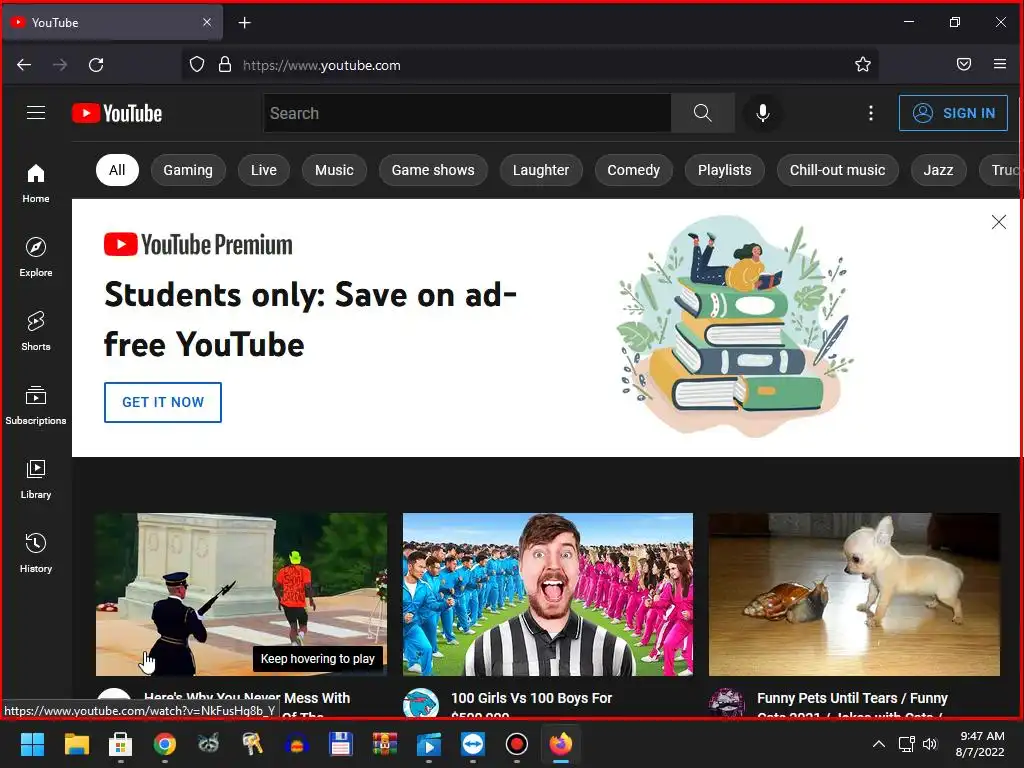
Task: Dismiss the YouTube Premium banner
Action: click(x=999, y=222)
